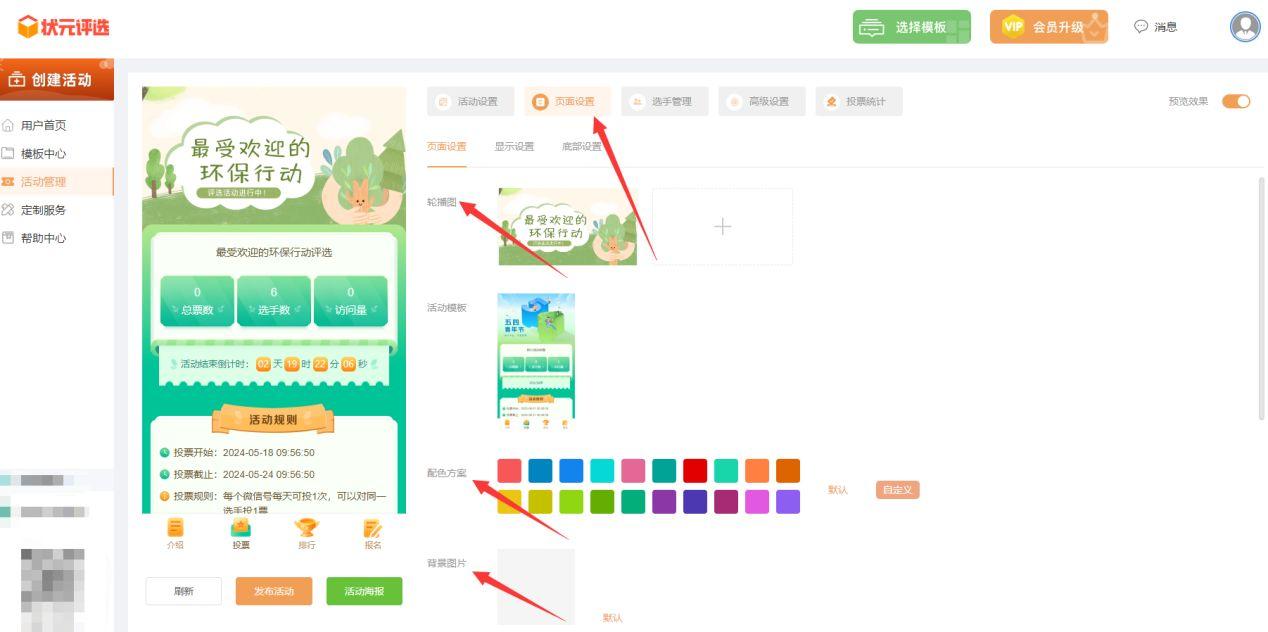Screen dimensions: 1268x632
Task: Select the 默认 default color scheme option
Action: pyautogui.click(x=838, y=491)
